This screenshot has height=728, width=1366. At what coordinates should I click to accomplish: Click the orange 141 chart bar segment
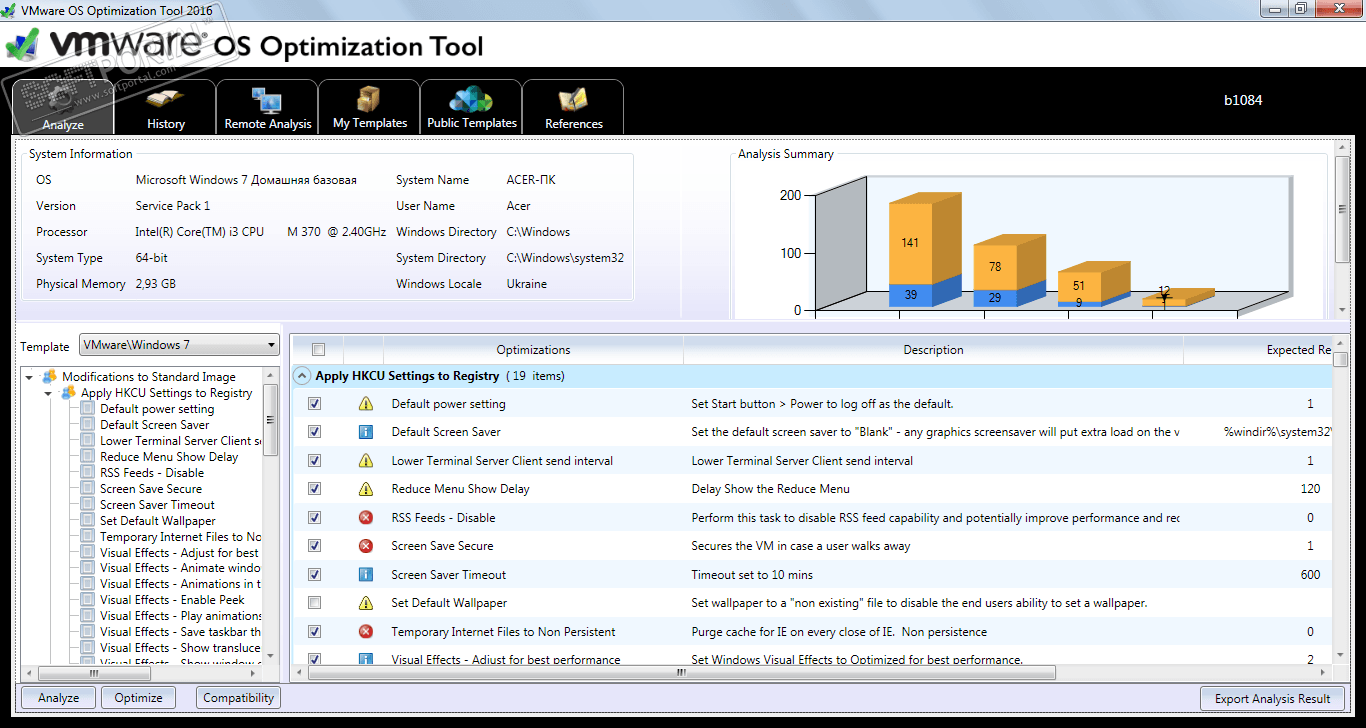(910, 245)
